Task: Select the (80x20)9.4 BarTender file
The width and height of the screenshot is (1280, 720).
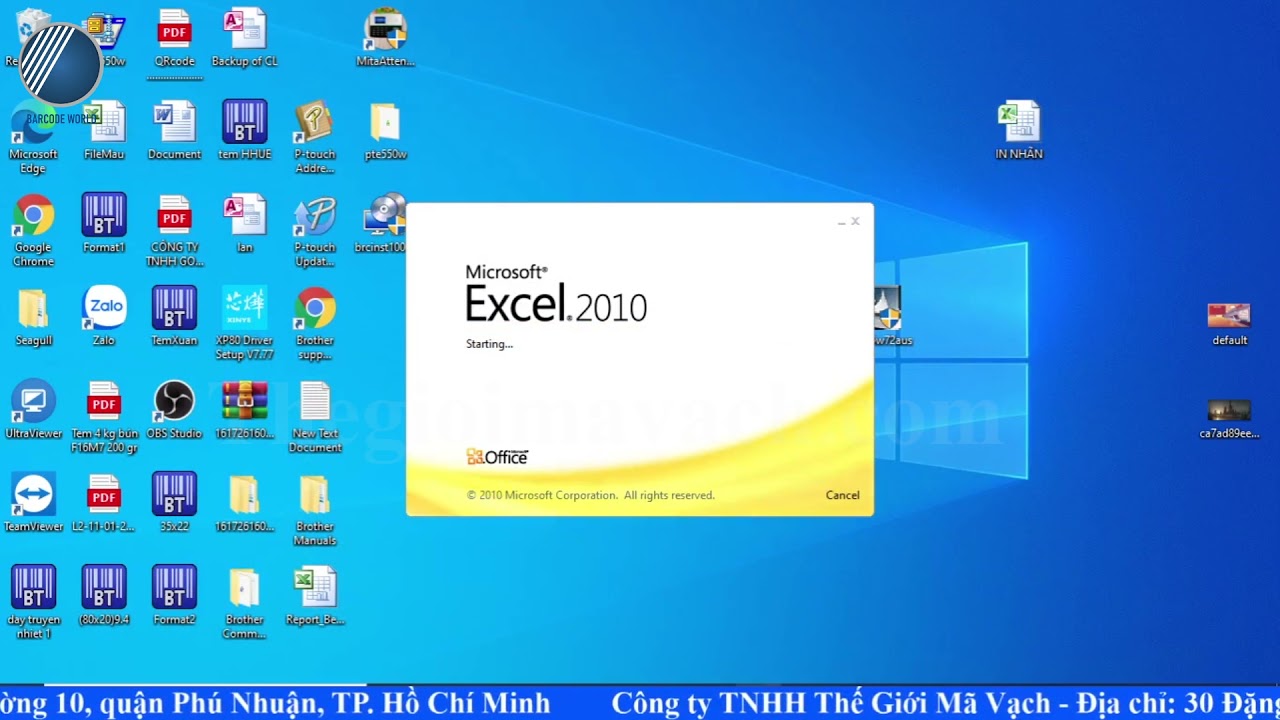Action: [x=104, y=597]
